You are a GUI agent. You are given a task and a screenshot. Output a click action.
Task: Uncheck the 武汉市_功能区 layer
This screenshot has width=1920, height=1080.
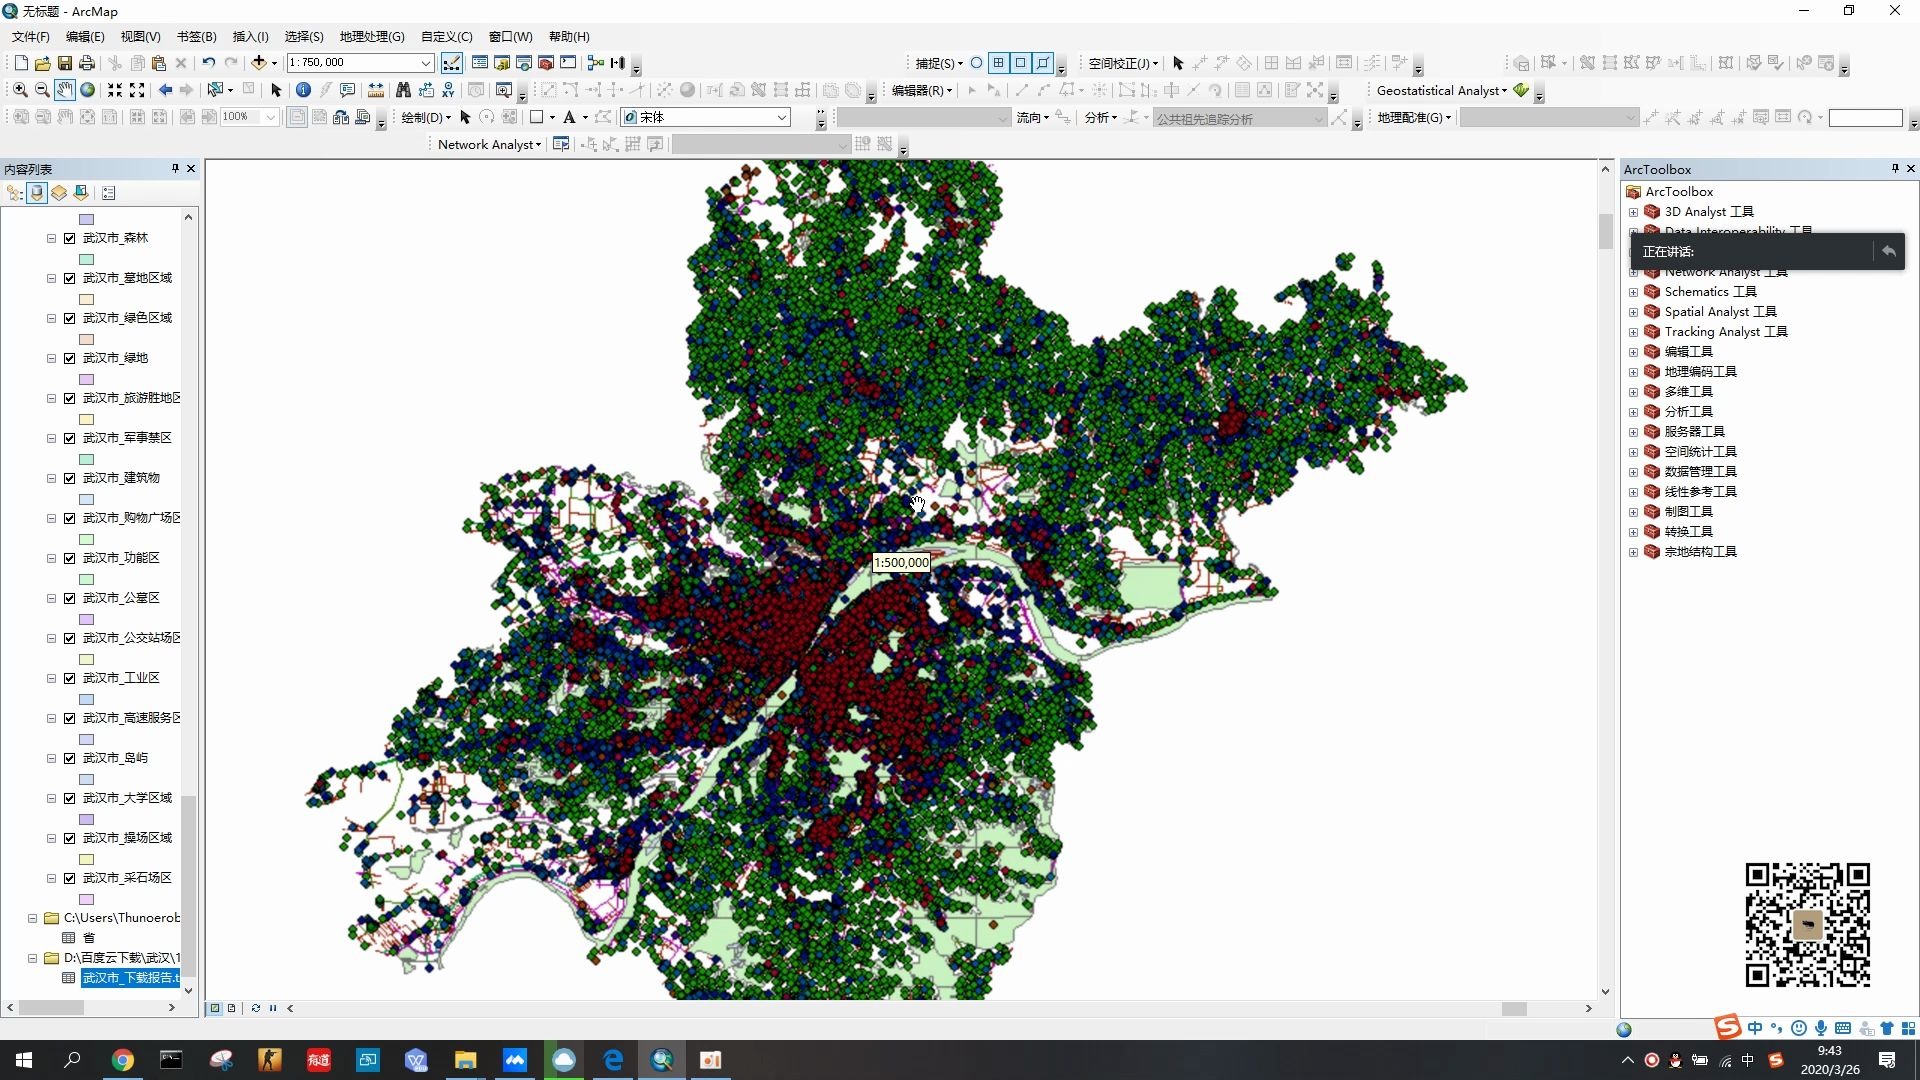pyautogui.click(x=70, y=558)
